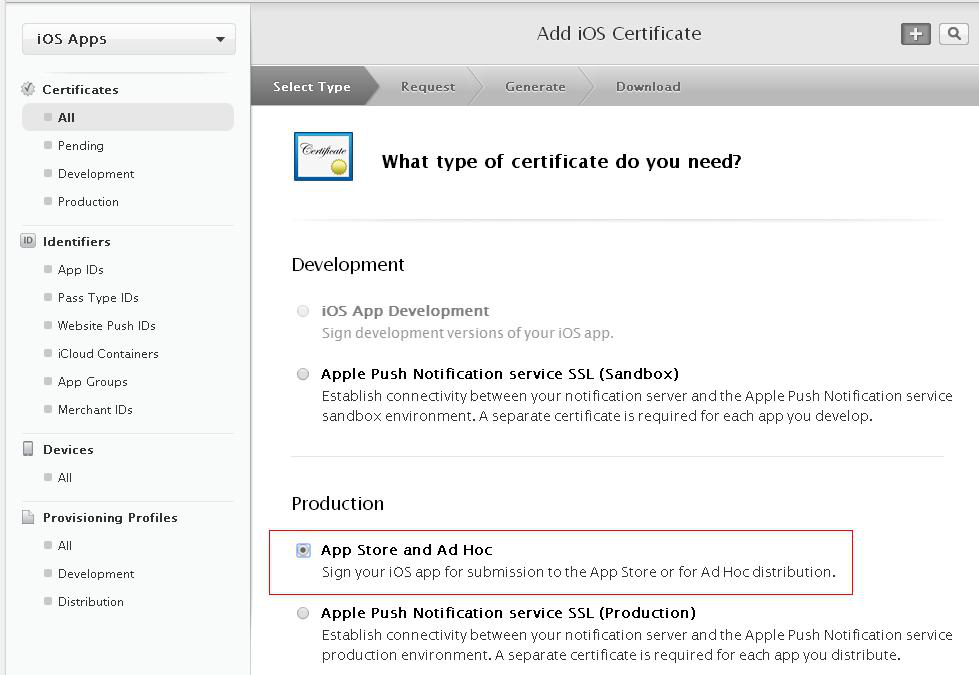Go to the Generate step
Image resolution: width=979 pixels, height=675 pixels.
coord(536,87)
